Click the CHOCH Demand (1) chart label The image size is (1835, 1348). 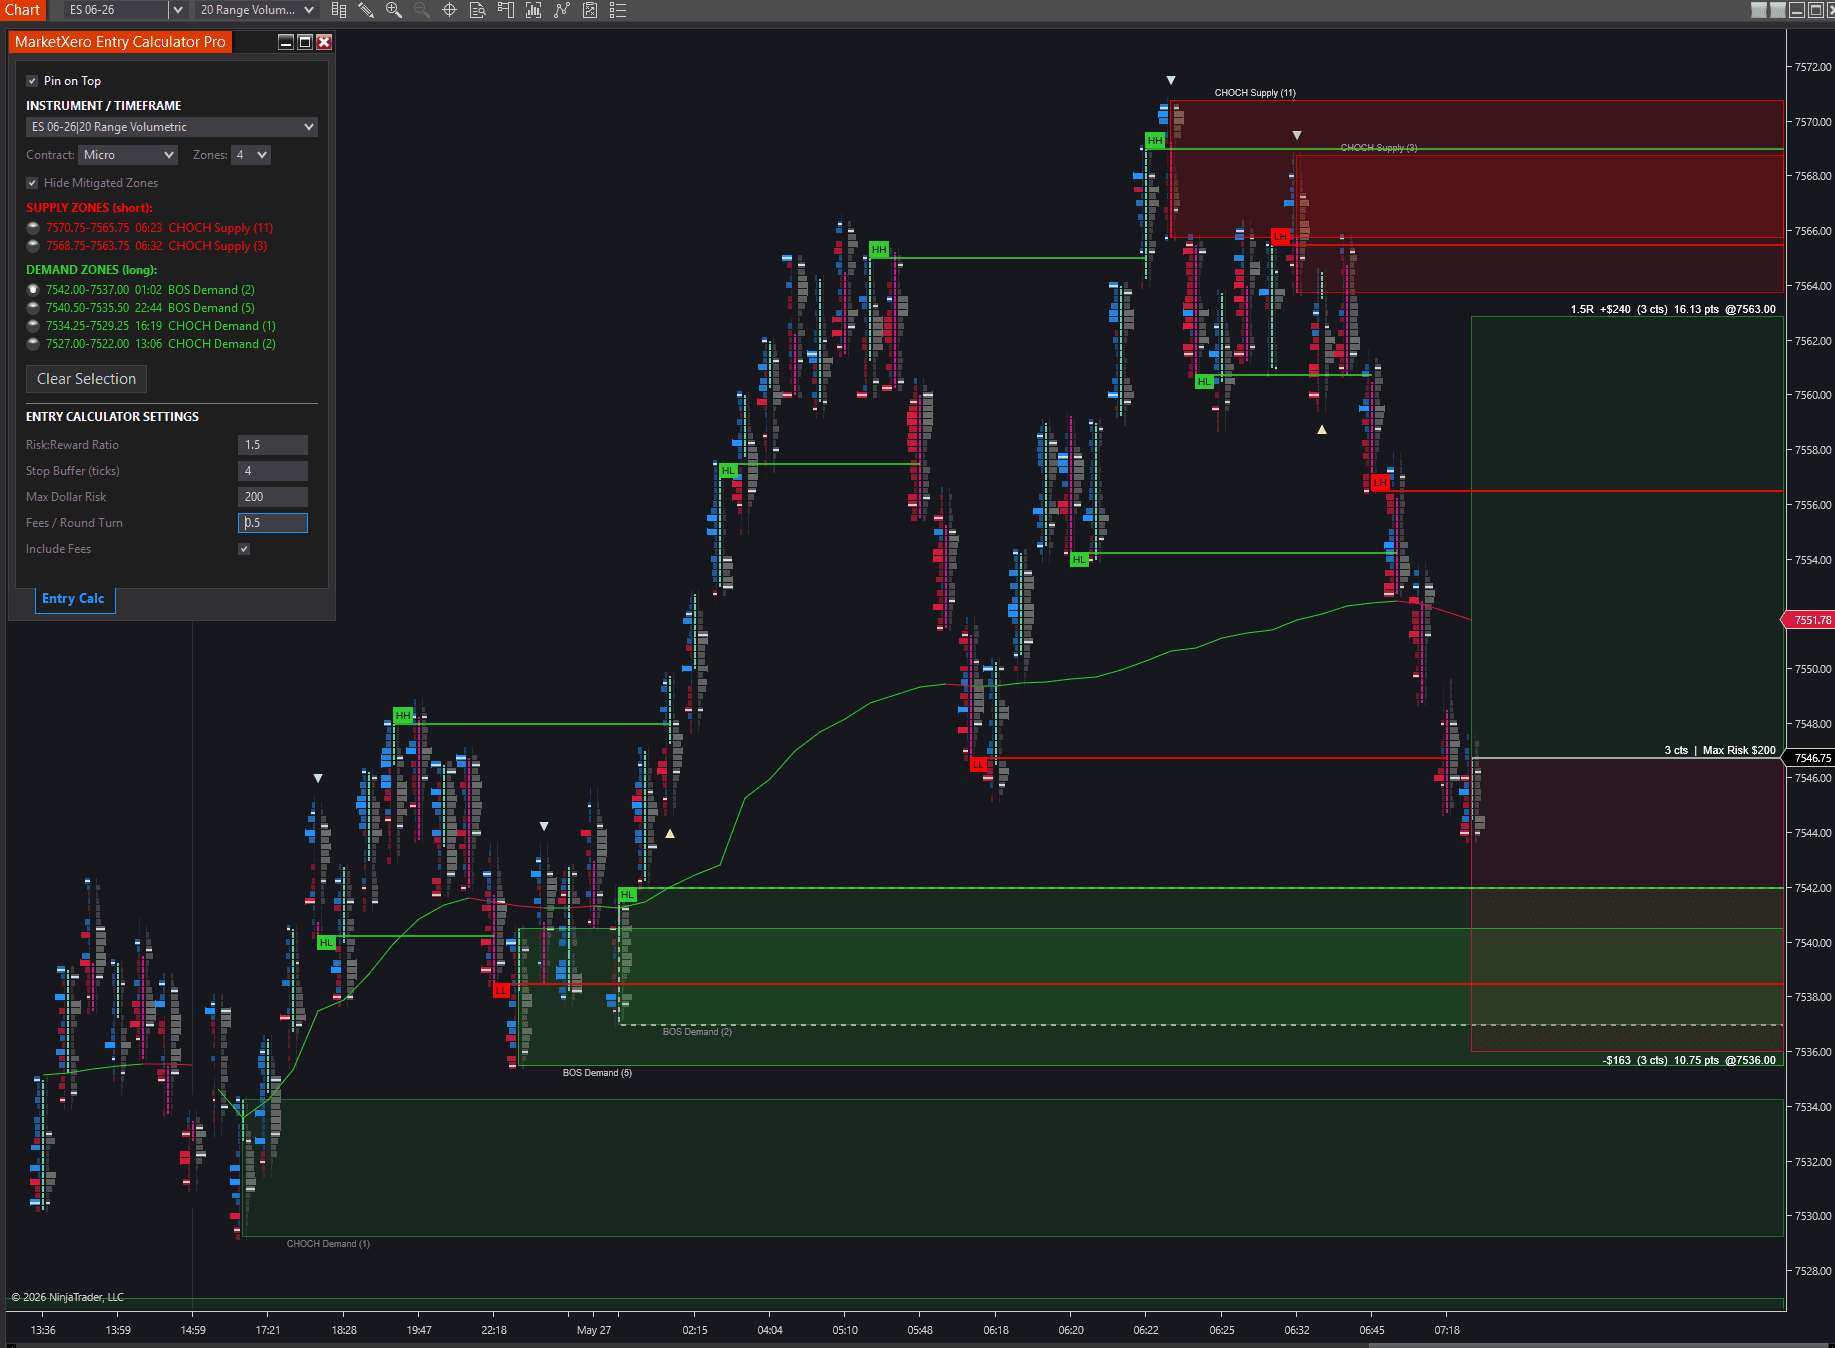click(x=328, y=1244)
